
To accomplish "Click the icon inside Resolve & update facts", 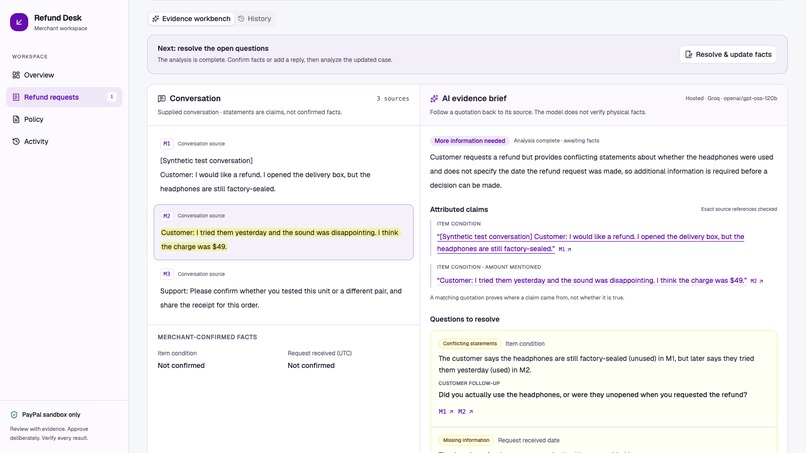I will [x=689, y=55].
